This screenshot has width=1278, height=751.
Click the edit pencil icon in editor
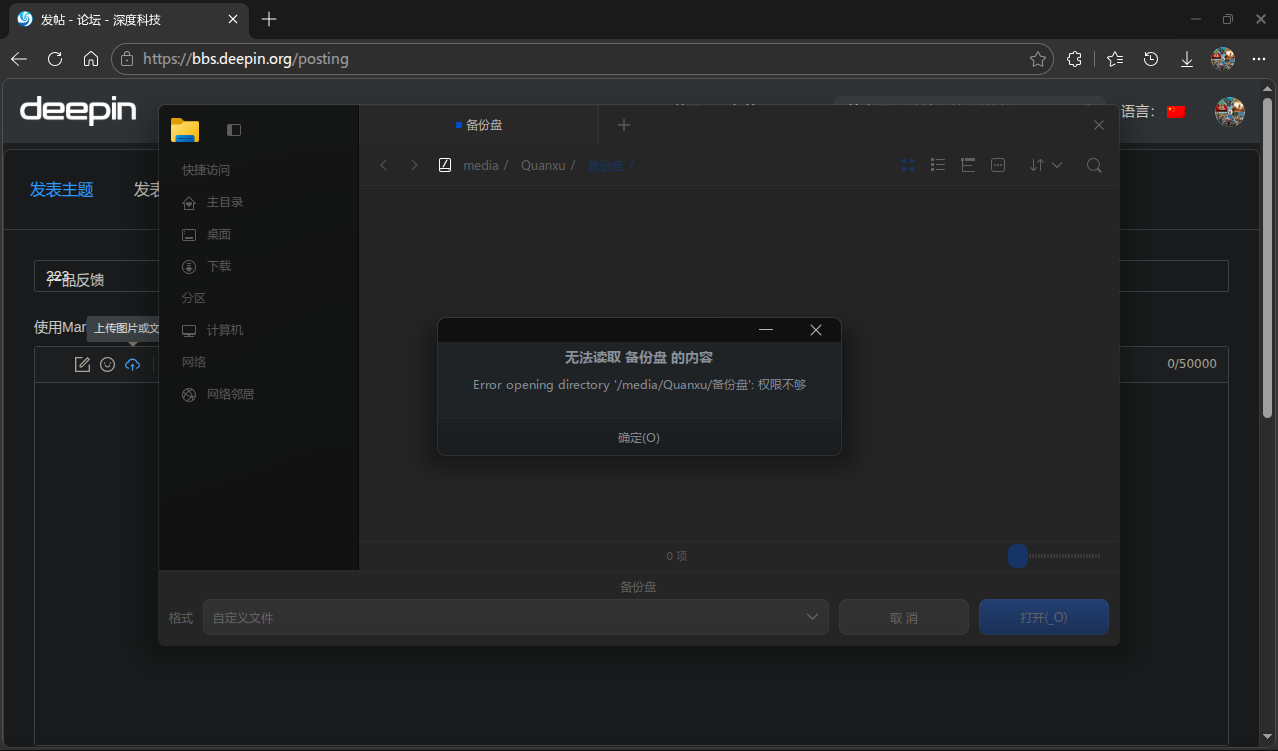click(82, 365)
